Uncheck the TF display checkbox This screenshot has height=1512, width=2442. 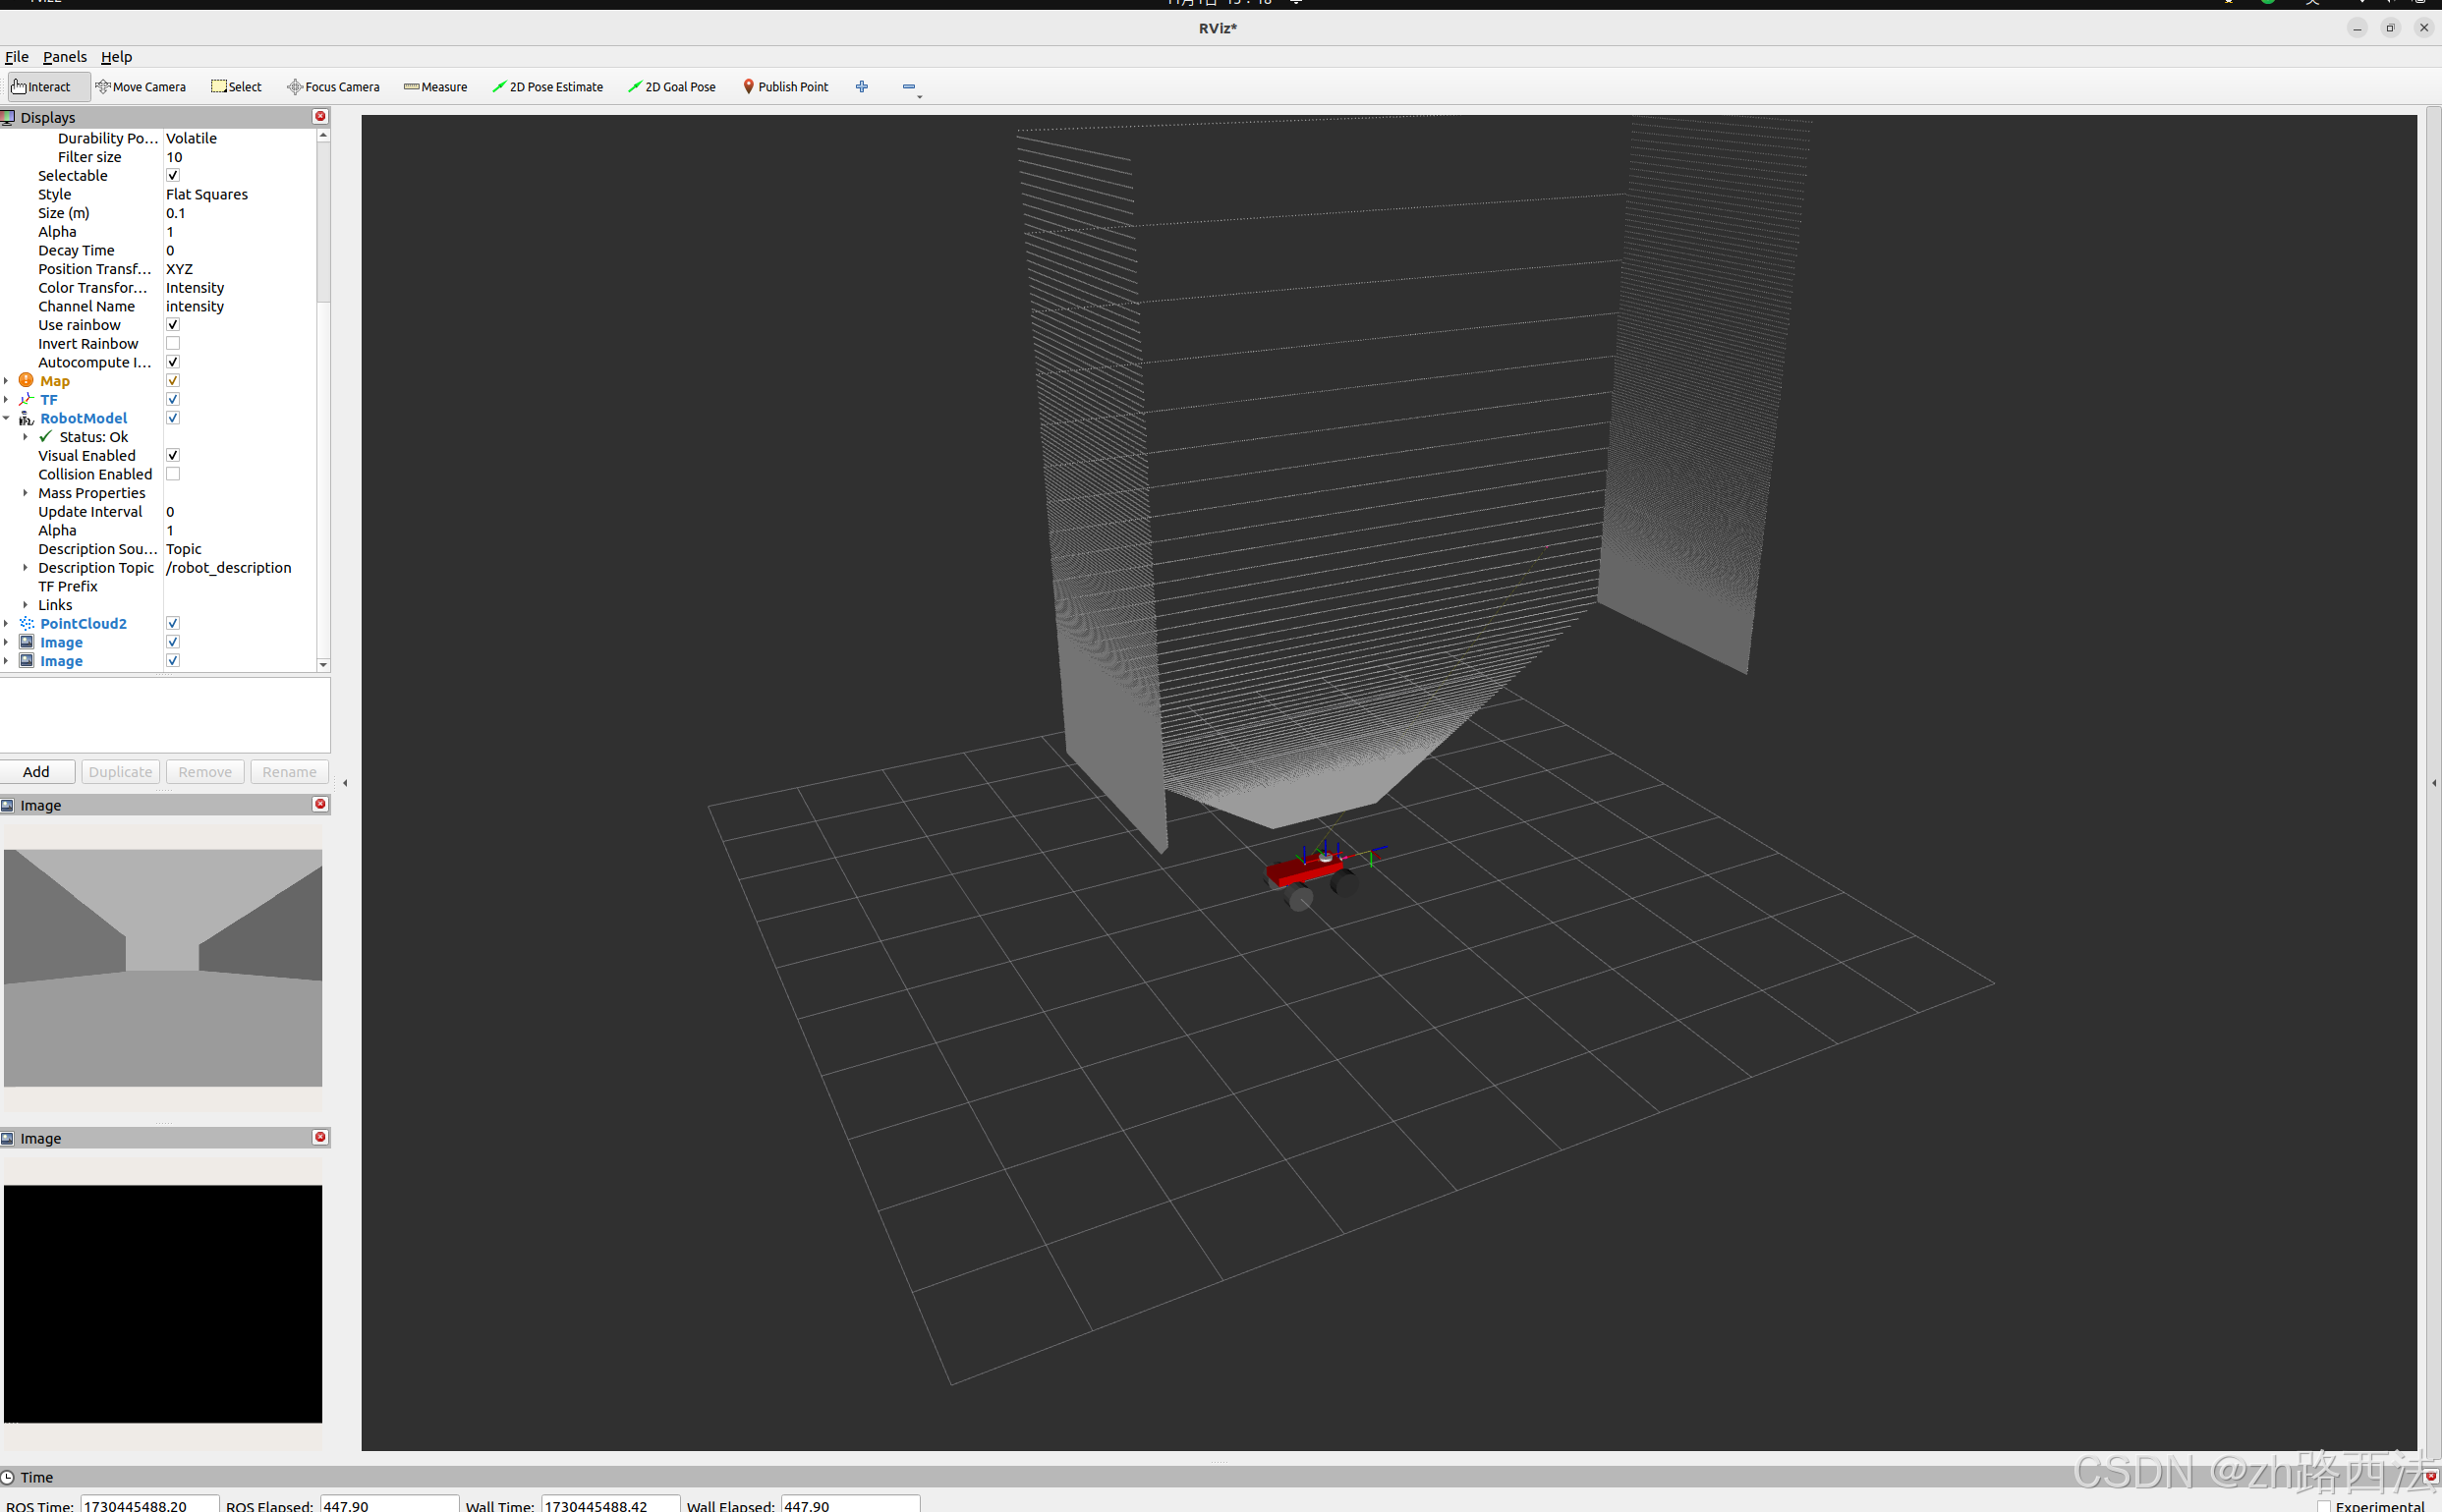[173, 400]
